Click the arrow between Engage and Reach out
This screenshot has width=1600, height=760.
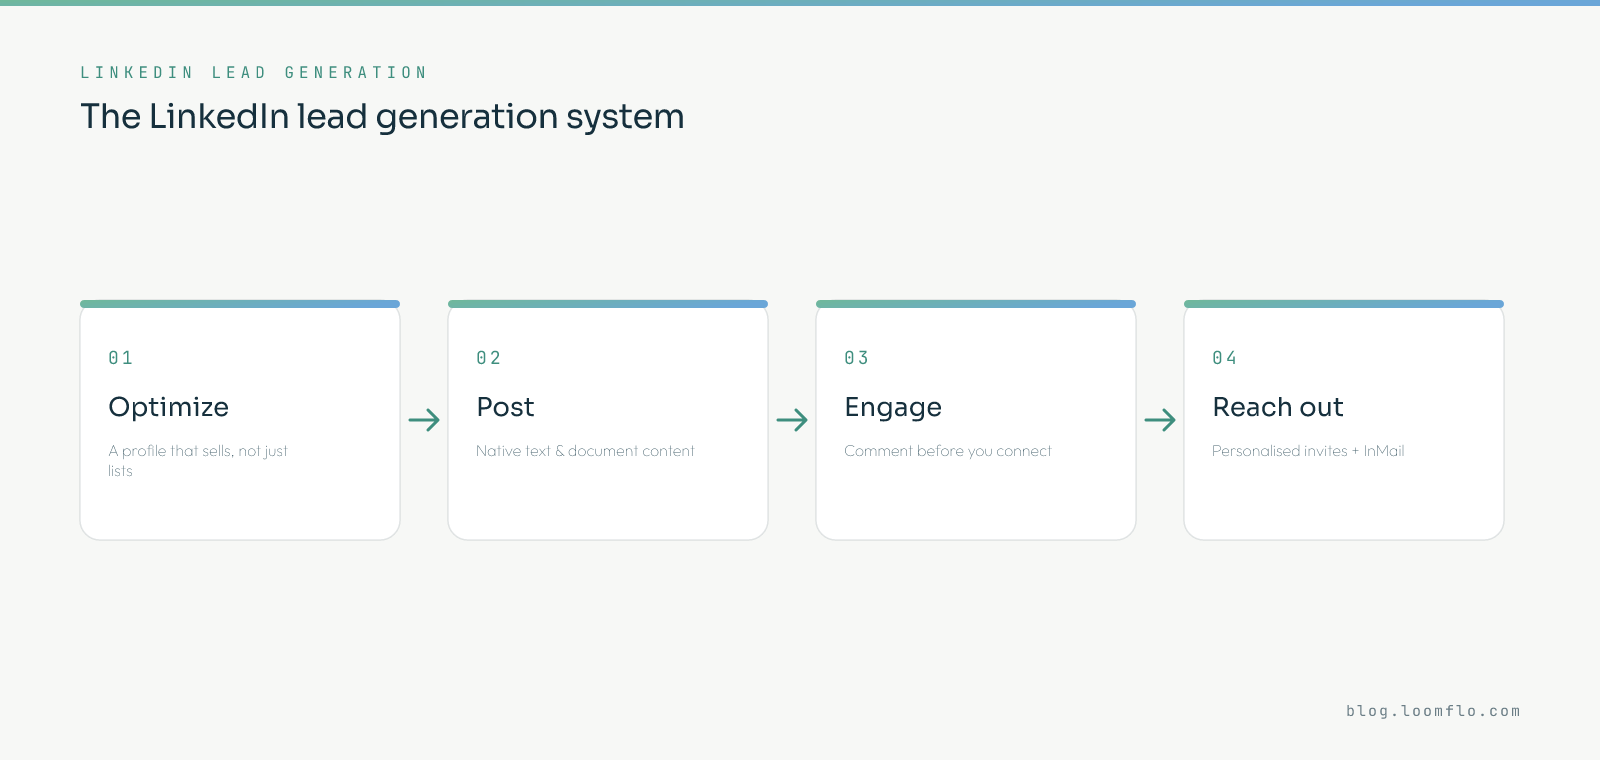pyautogui.click(x=1160, y=420)
